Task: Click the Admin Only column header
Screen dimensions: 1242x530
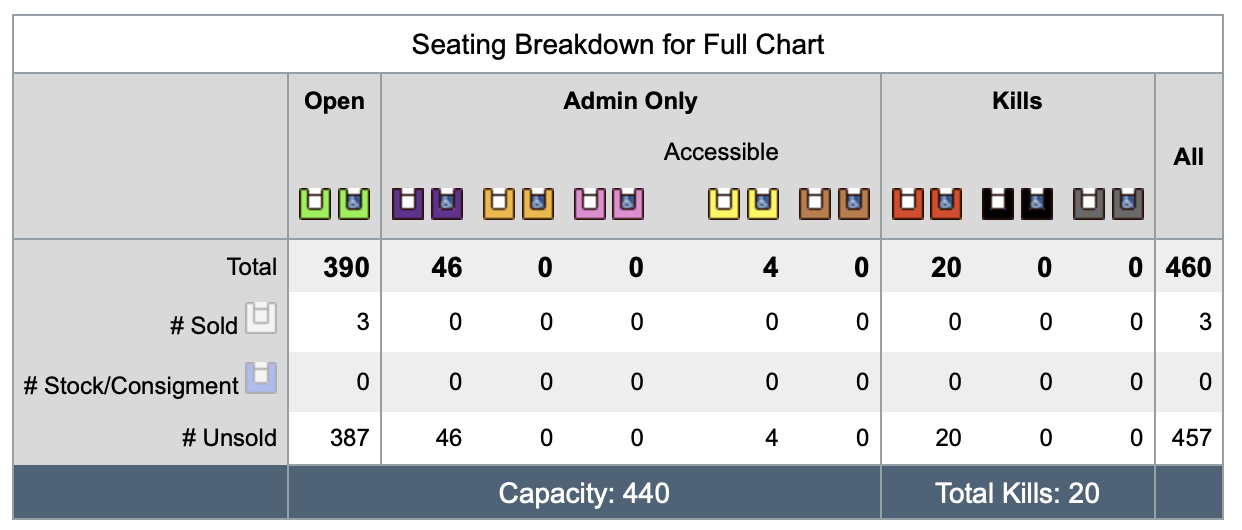Action: coord(631,101)
